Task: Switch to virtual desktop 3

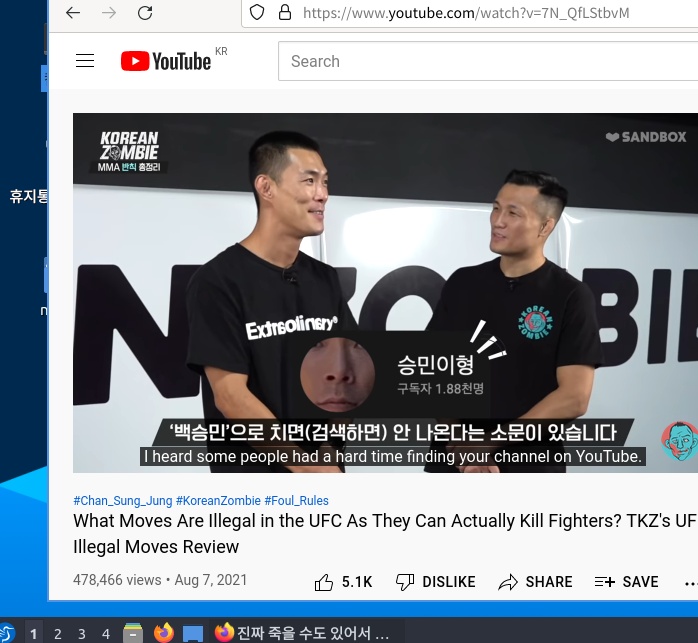Action: click(82, 633)
